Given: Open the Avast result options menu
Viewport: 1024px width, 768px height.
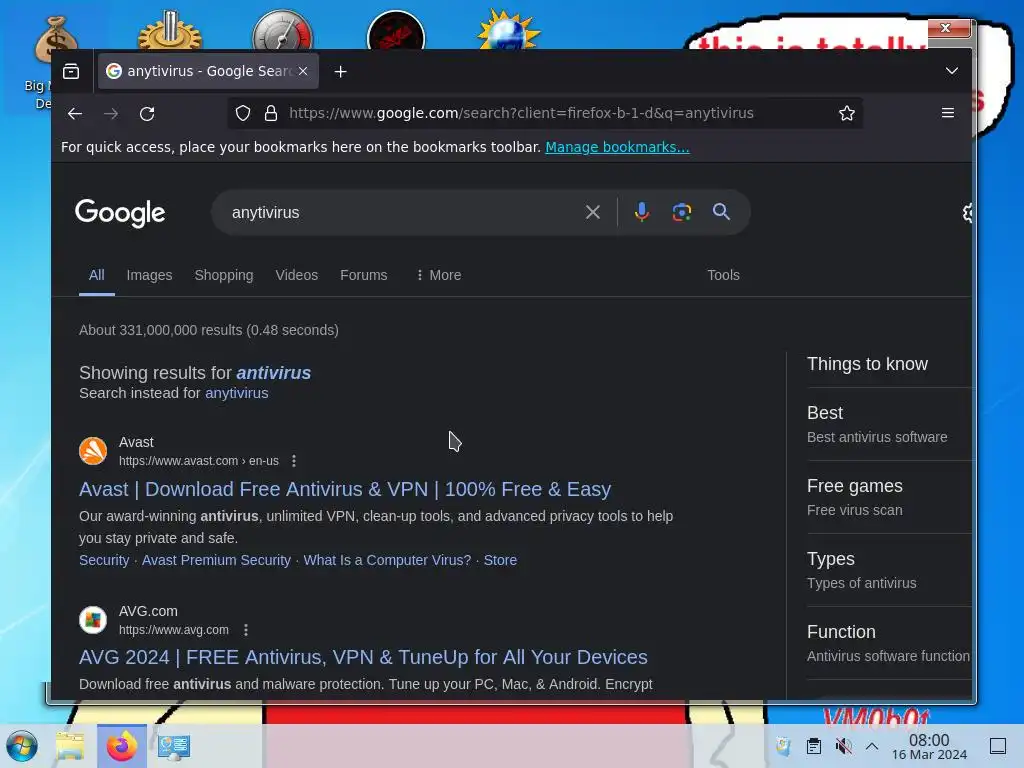Looking at the screenshot, I should click(x=294, y=461).
